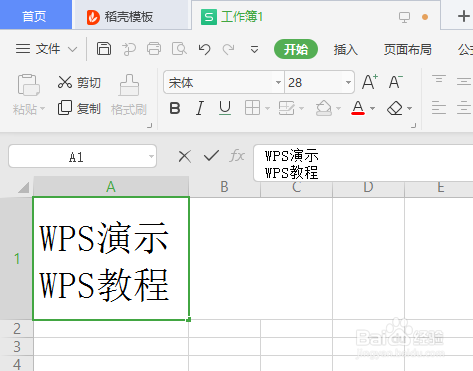
Task: Click the fx insert function icon
Action: point(237,156)
